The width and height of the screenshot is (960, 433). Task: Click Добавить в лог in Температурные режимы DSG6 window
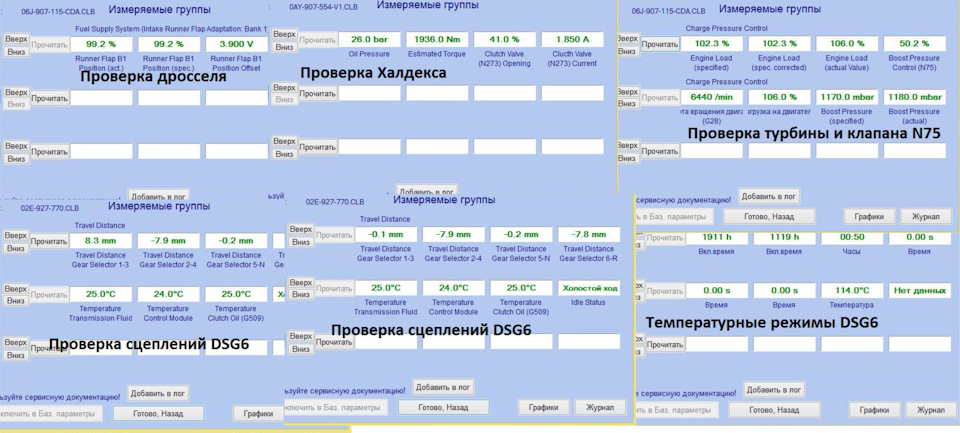pyautogui.click(x=774, y=390)
